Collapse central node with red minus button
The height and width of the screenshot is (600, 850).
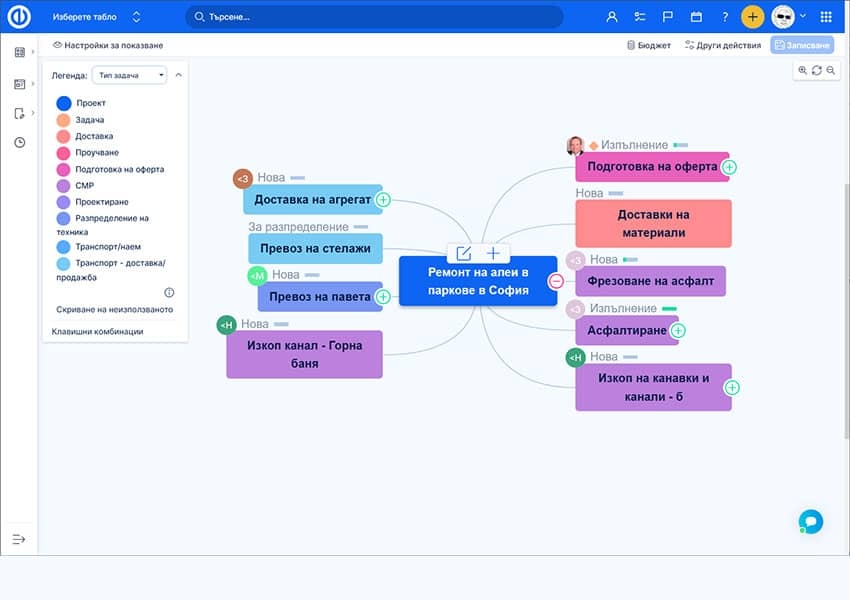556,281
